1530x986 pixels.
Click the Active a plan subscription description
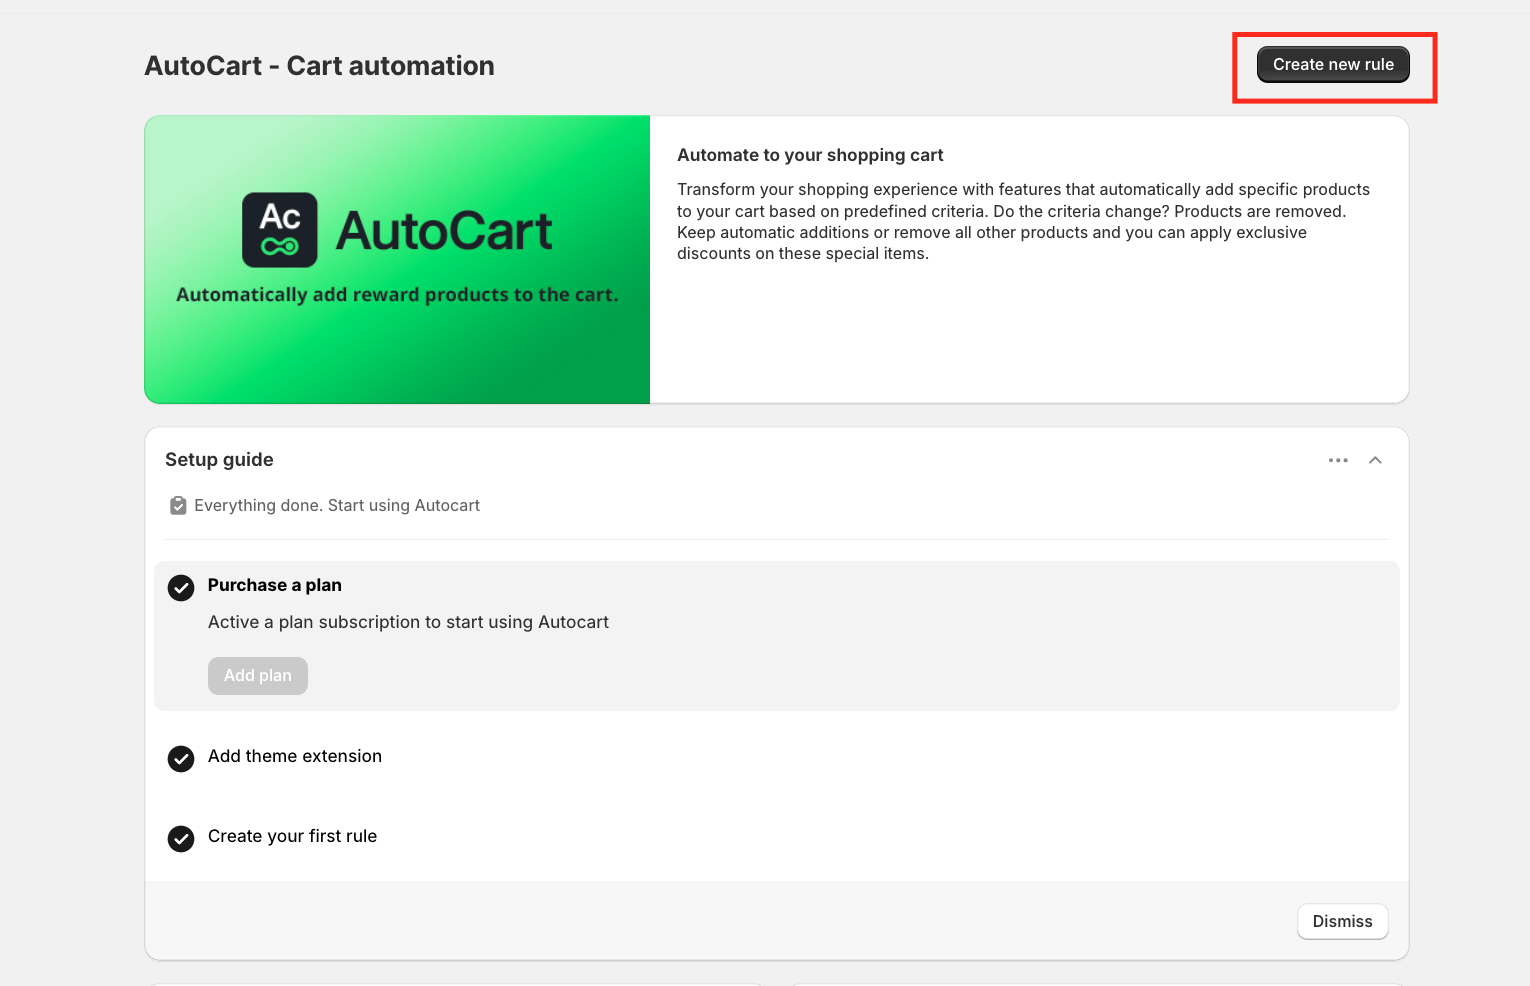pos(408,622)
